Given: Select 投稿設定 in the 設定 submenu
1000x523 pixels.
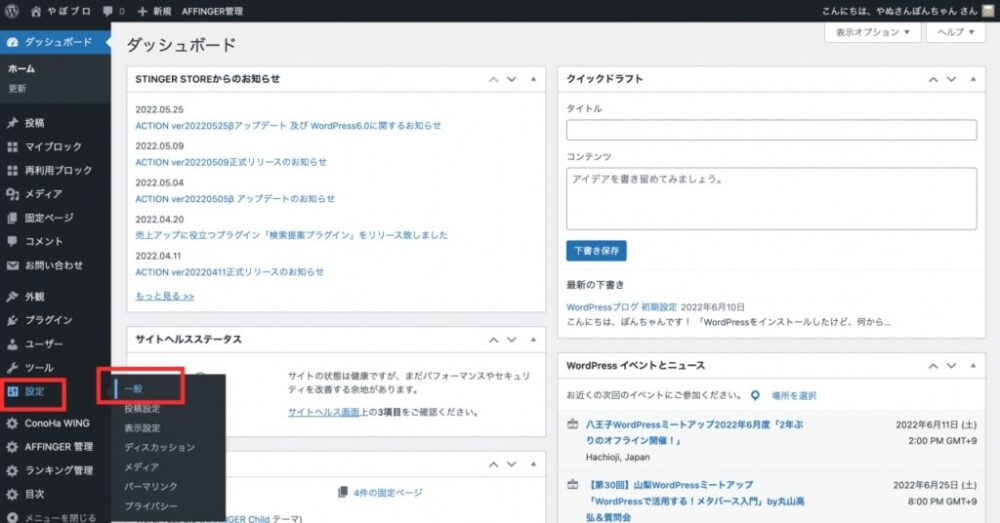Looking at the screenshot, I should pyautogui.click(x=142, y=408).
